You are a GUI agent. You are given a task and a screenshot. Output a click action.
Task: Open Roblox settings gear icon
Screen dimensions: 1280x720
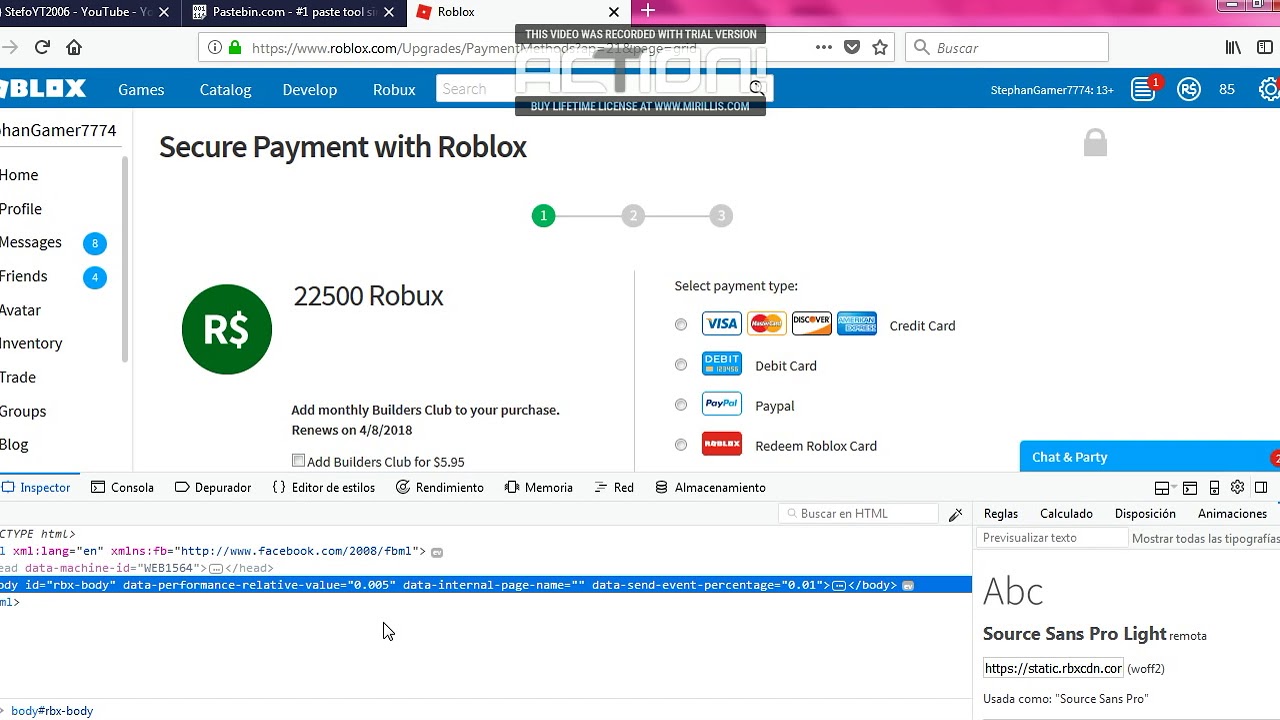coord(1269,89)
